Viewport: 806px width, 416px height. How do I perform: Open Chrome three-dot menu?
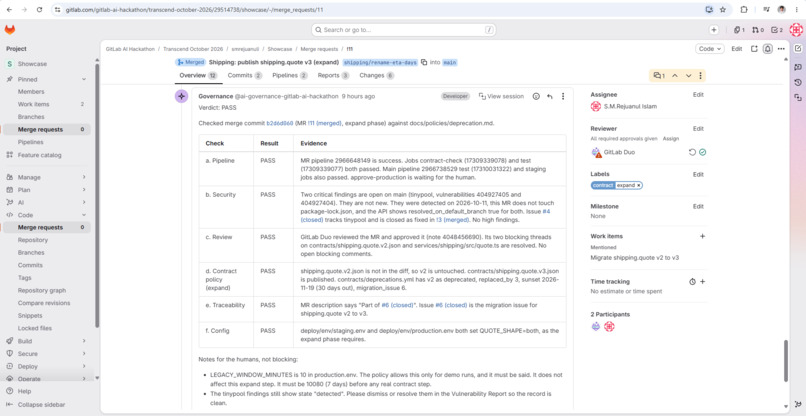pos(796,9)
